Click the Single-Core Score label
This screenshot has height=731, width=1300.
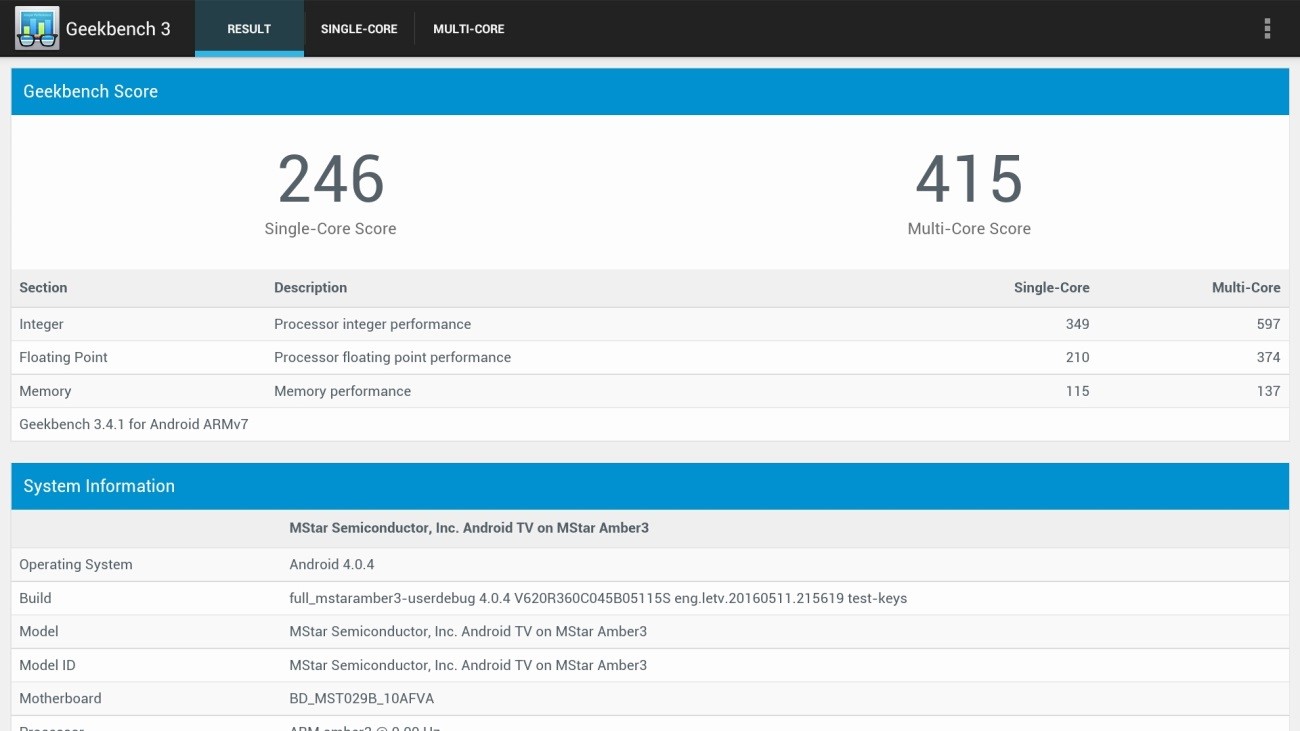tap(330, 229)
